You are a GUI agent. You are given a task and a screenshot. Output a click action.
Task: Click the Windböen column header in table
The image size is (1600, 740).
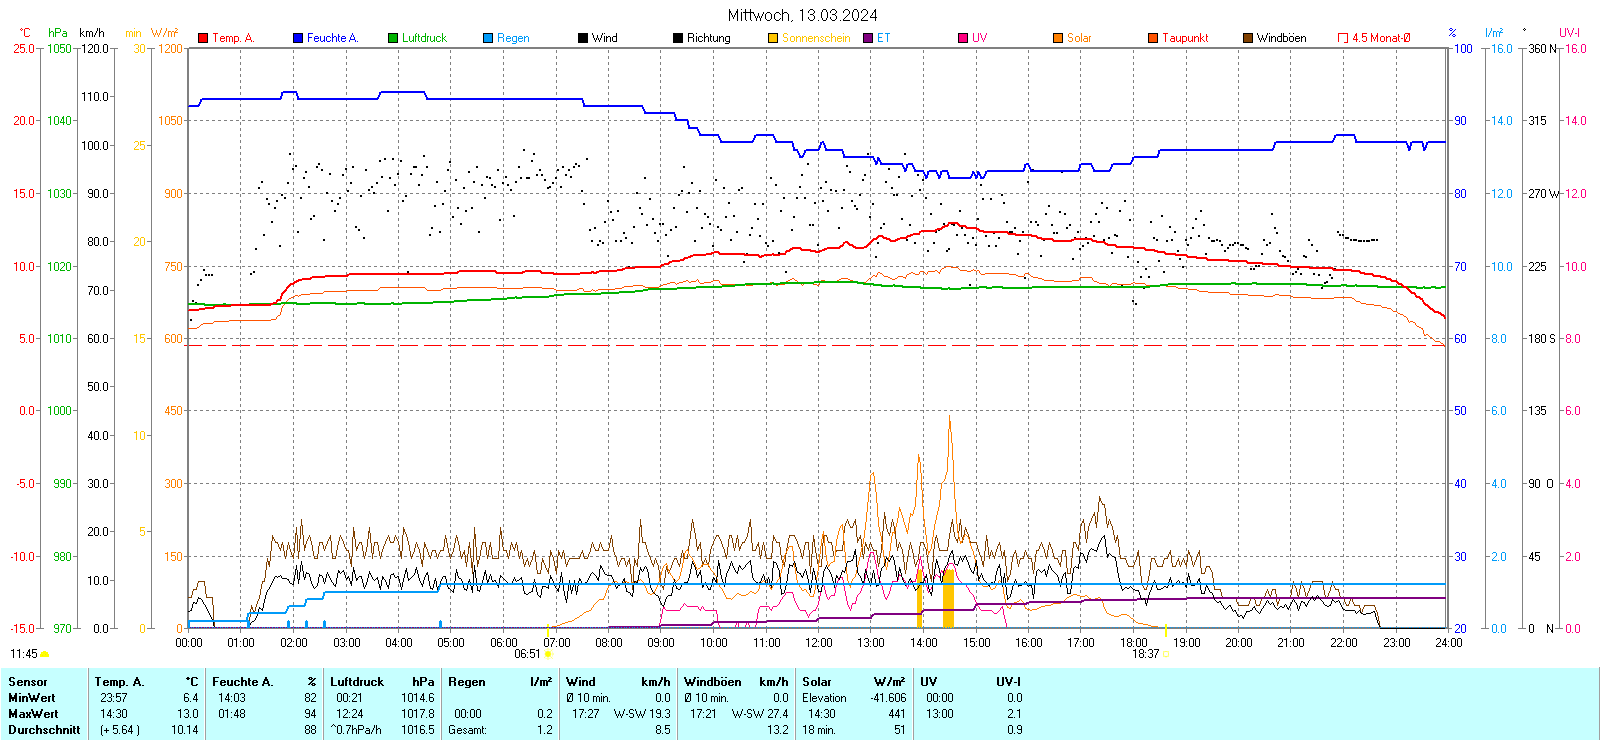tap(713, 682)
